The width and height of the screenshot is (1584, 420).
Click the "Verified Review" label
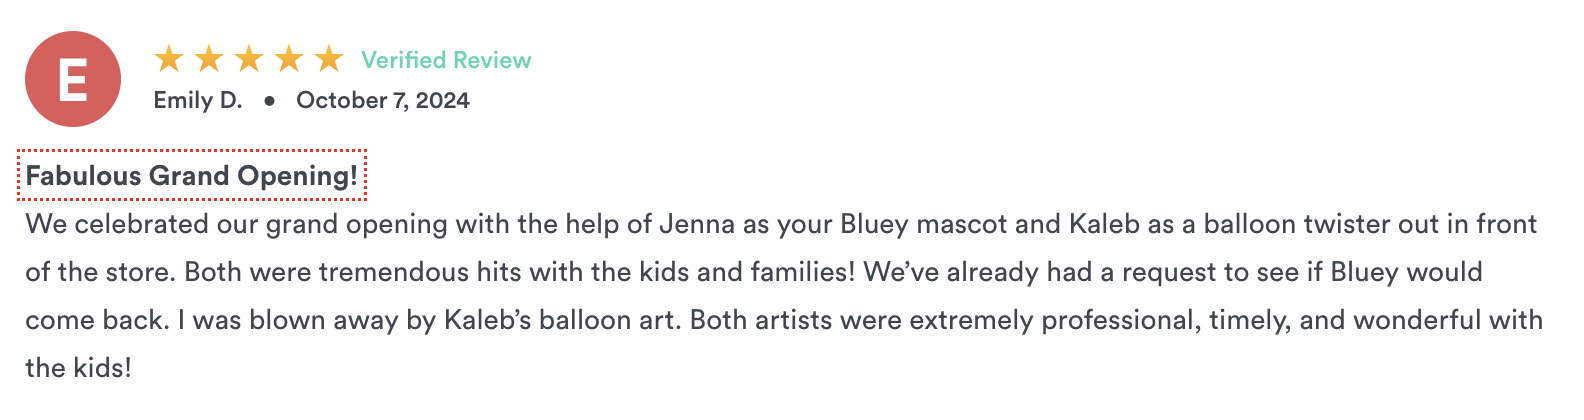446,60
